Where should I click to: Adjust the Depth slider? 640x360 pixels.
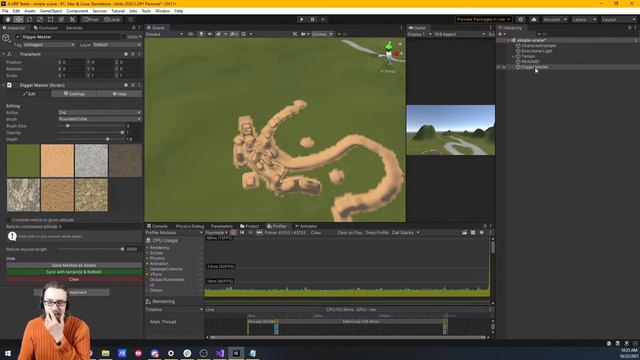[91, 139]
